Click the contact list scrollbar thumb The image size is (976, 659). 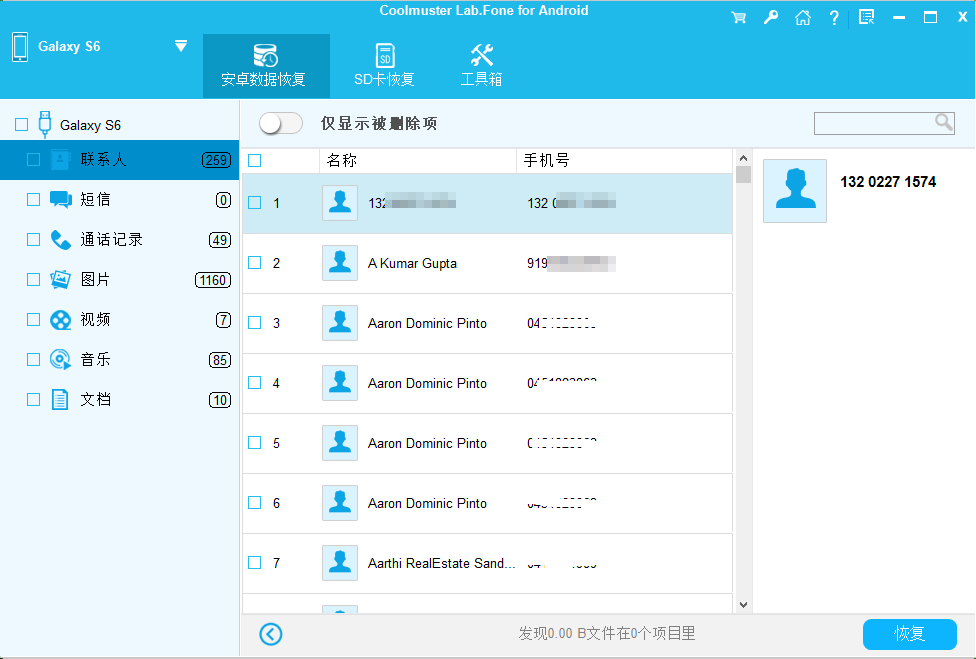point(743,175)
